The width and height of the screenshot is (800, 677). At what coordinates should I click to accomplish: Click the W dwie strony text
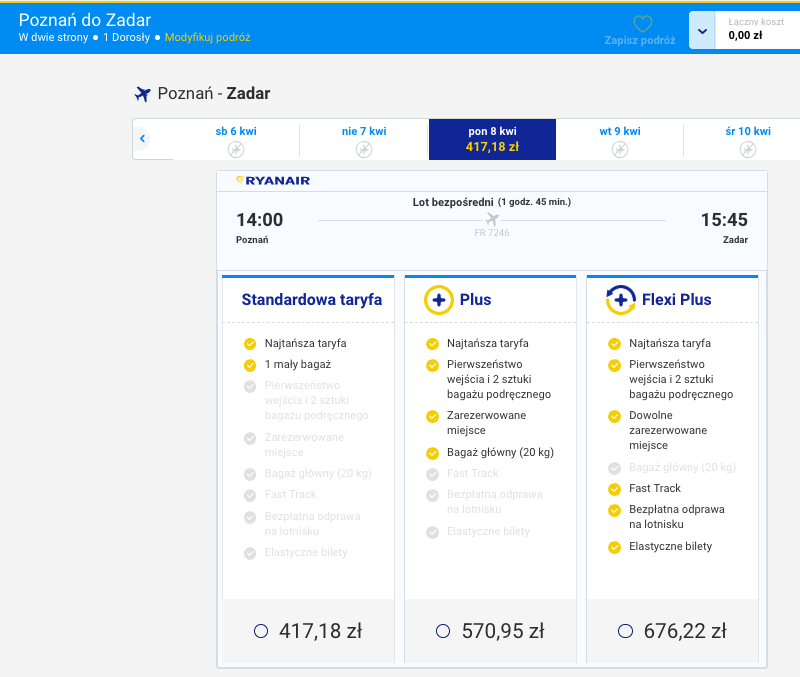tap(54, 38)
